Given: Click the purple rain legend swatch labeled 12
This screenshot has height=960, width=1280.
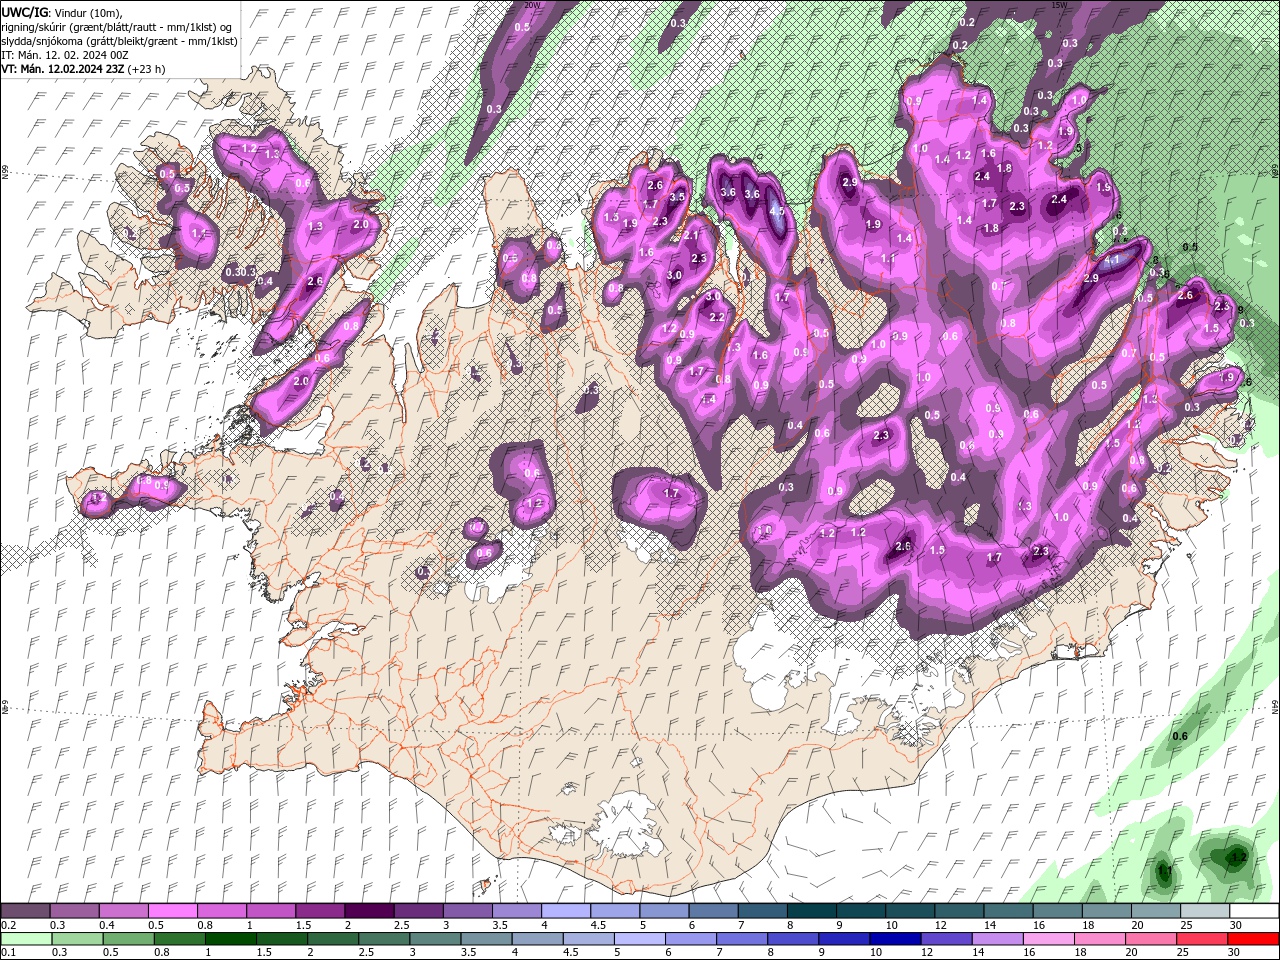Looking at the screenshot, I should 946,939.
